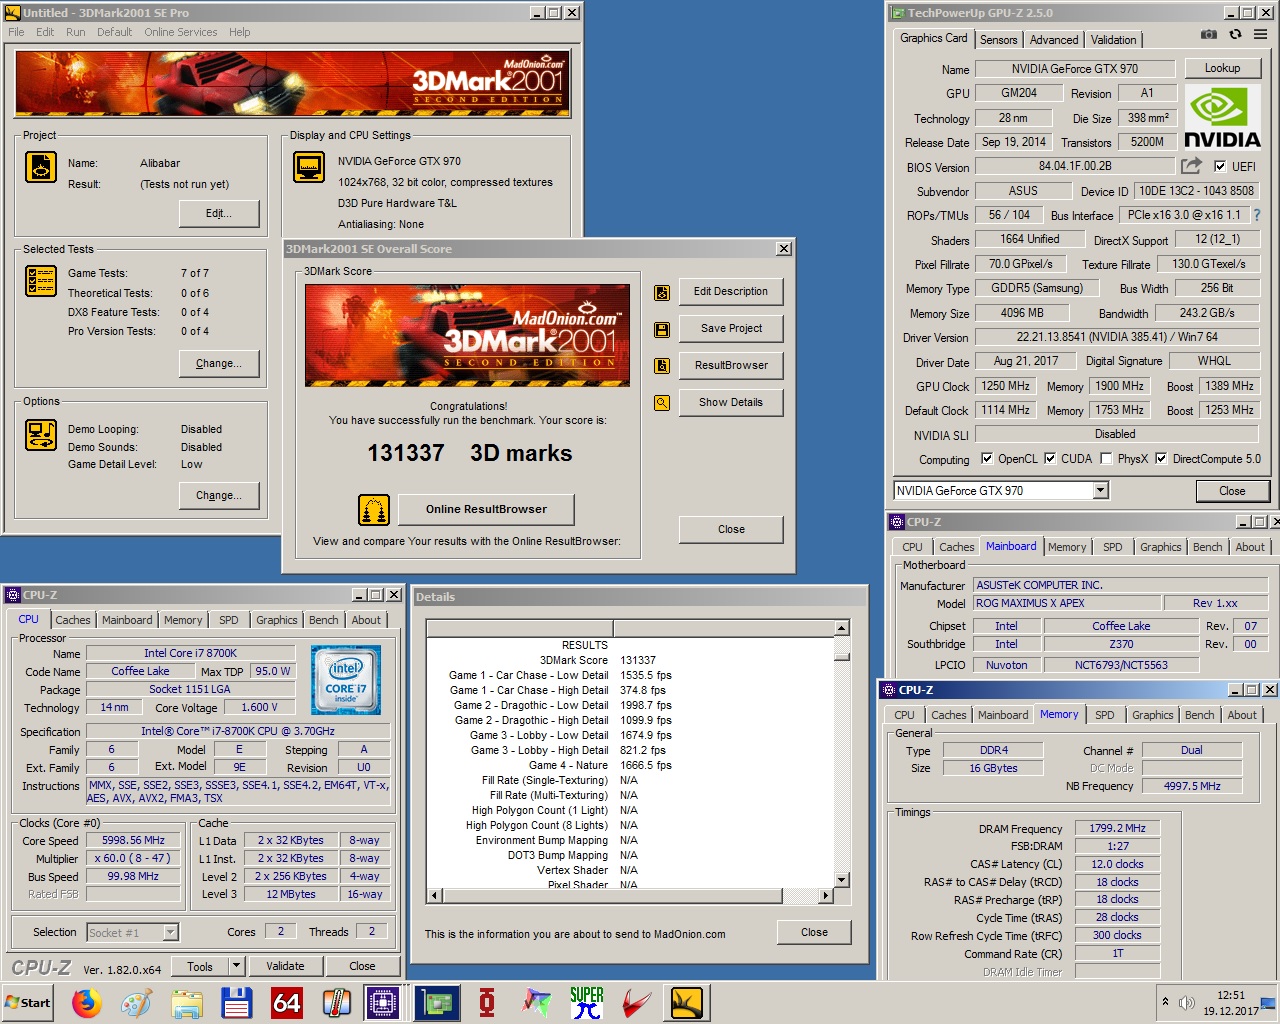Open GPU selection dropdown in GPU-Z
The image size is (1280, 1024).
[x=1101, y=490]
